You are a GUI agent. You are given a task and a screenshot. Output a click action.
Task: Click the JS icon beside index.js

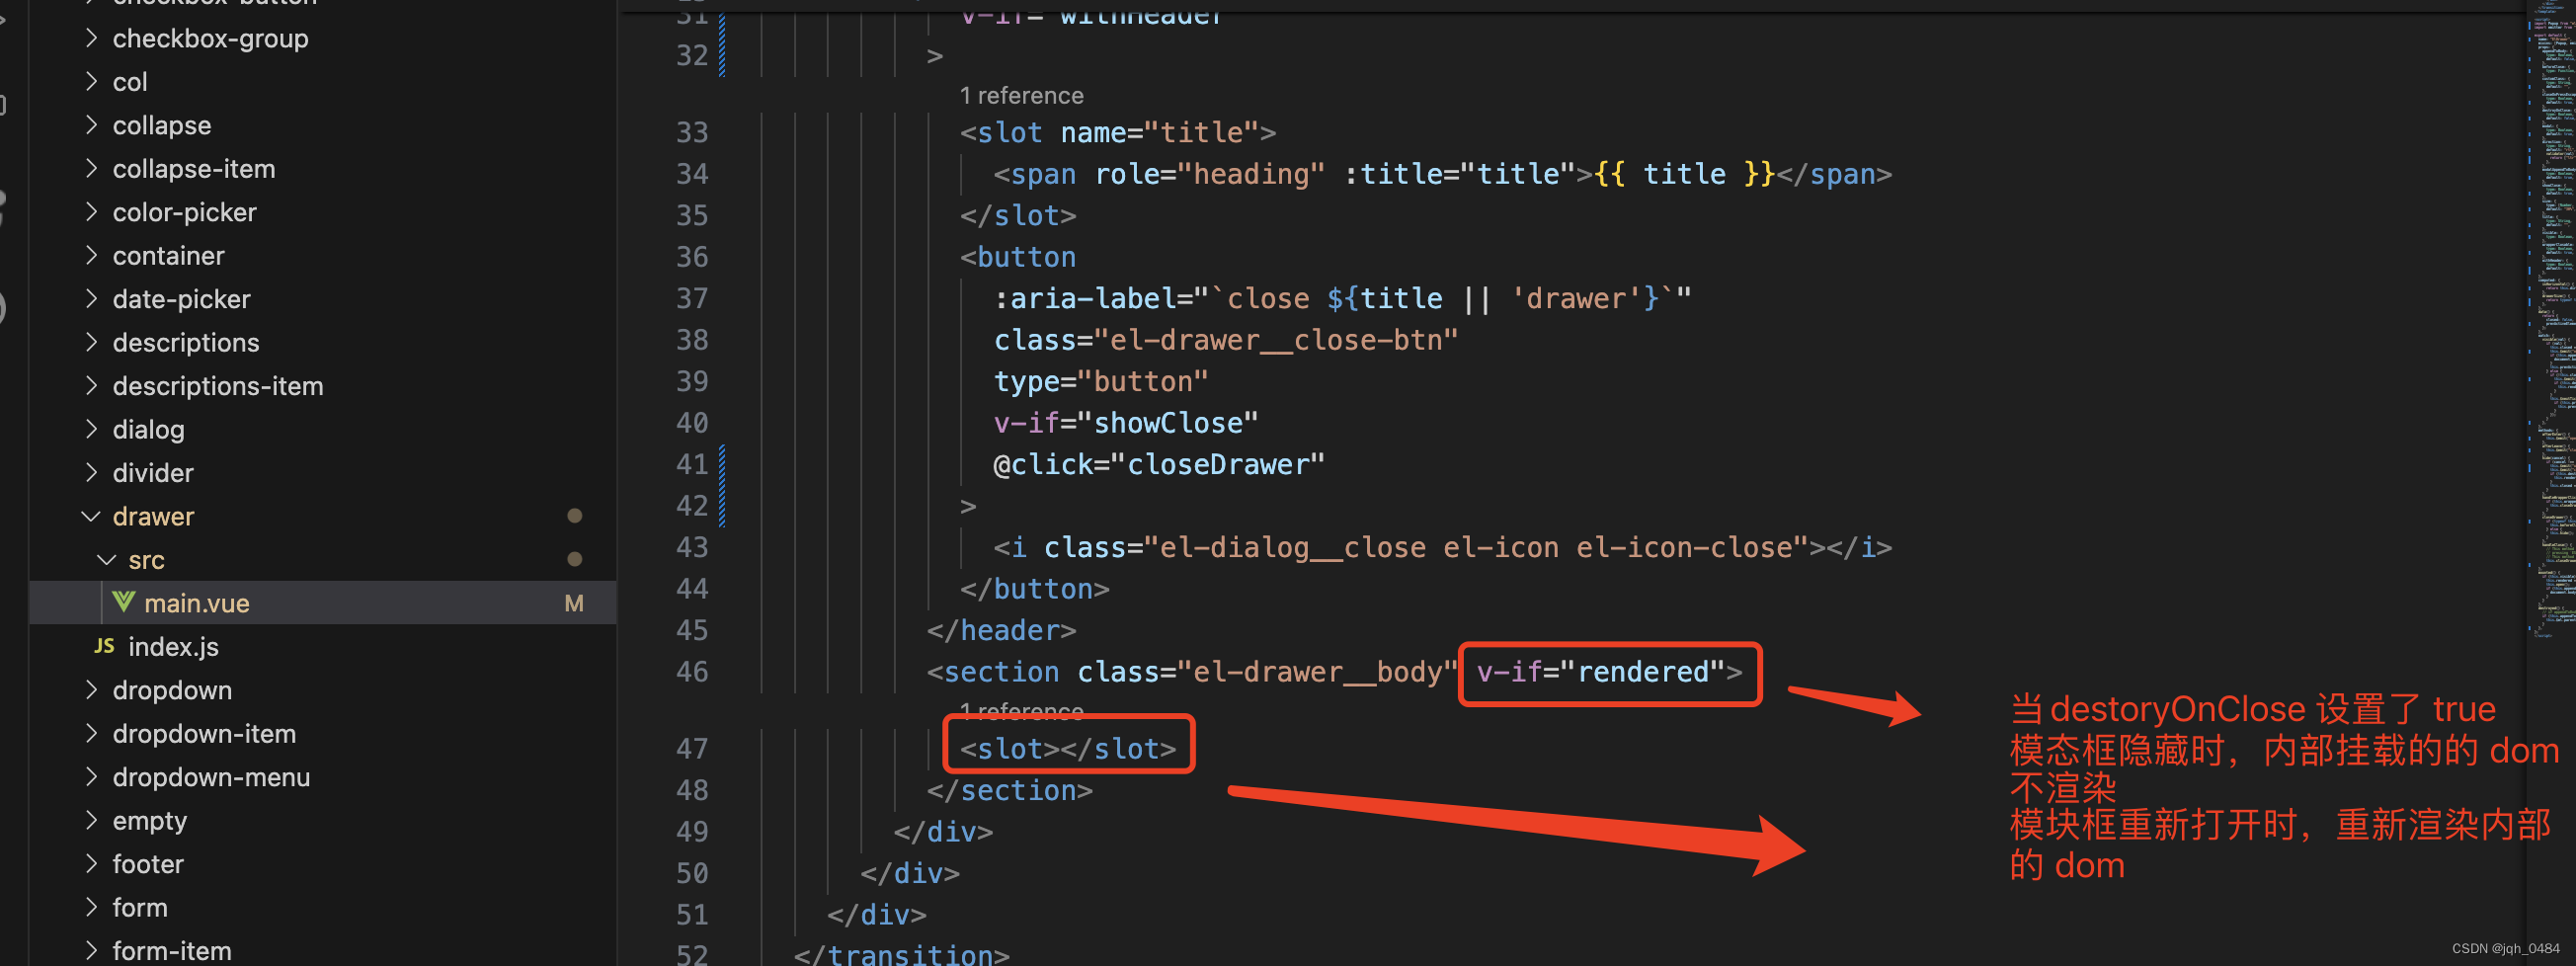pos(104,646)
